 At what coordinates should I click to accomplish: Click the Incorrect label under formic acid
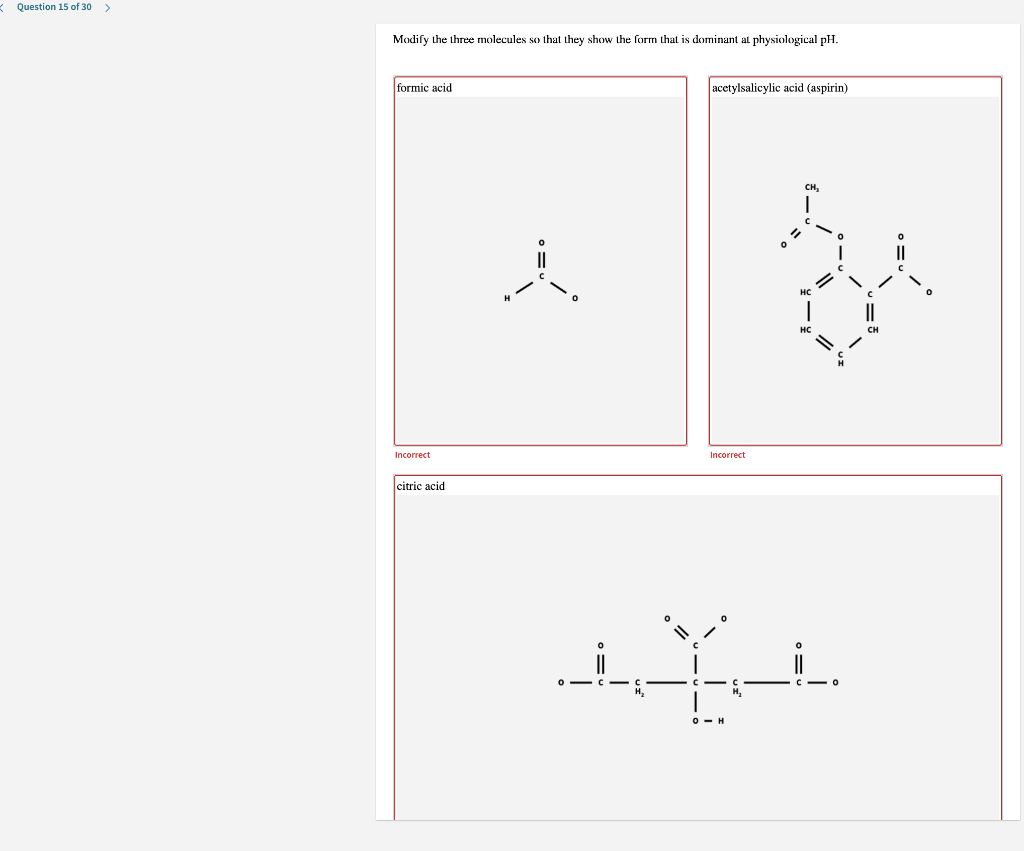412,455
